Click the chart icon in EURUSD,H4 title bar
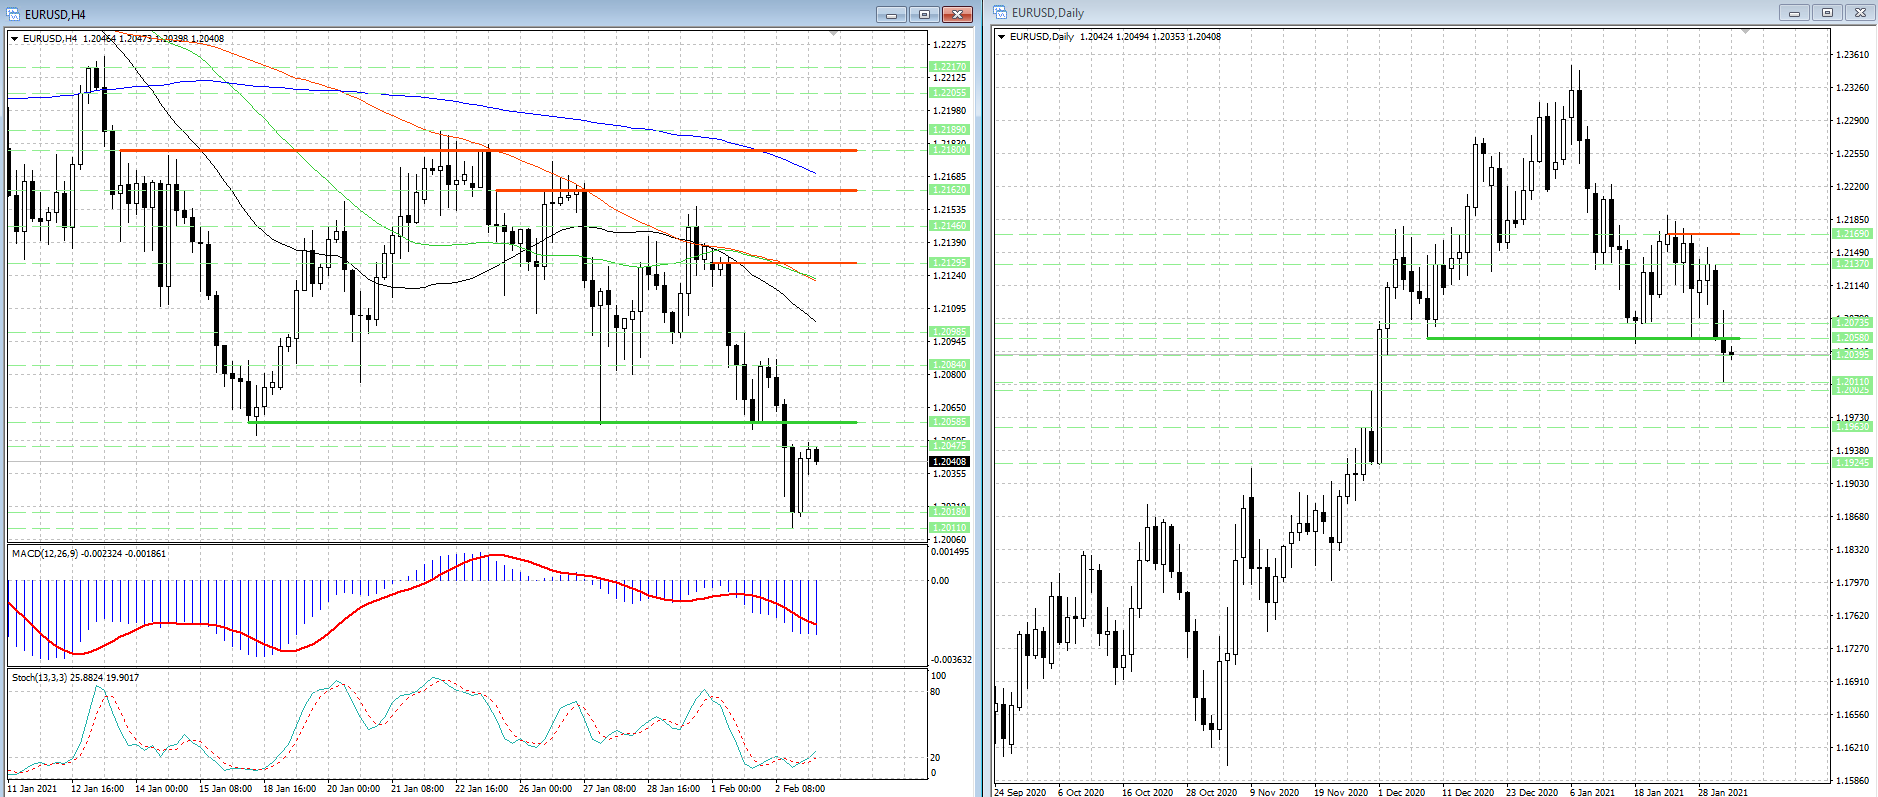1878x797 pixels. click(14, 14)
